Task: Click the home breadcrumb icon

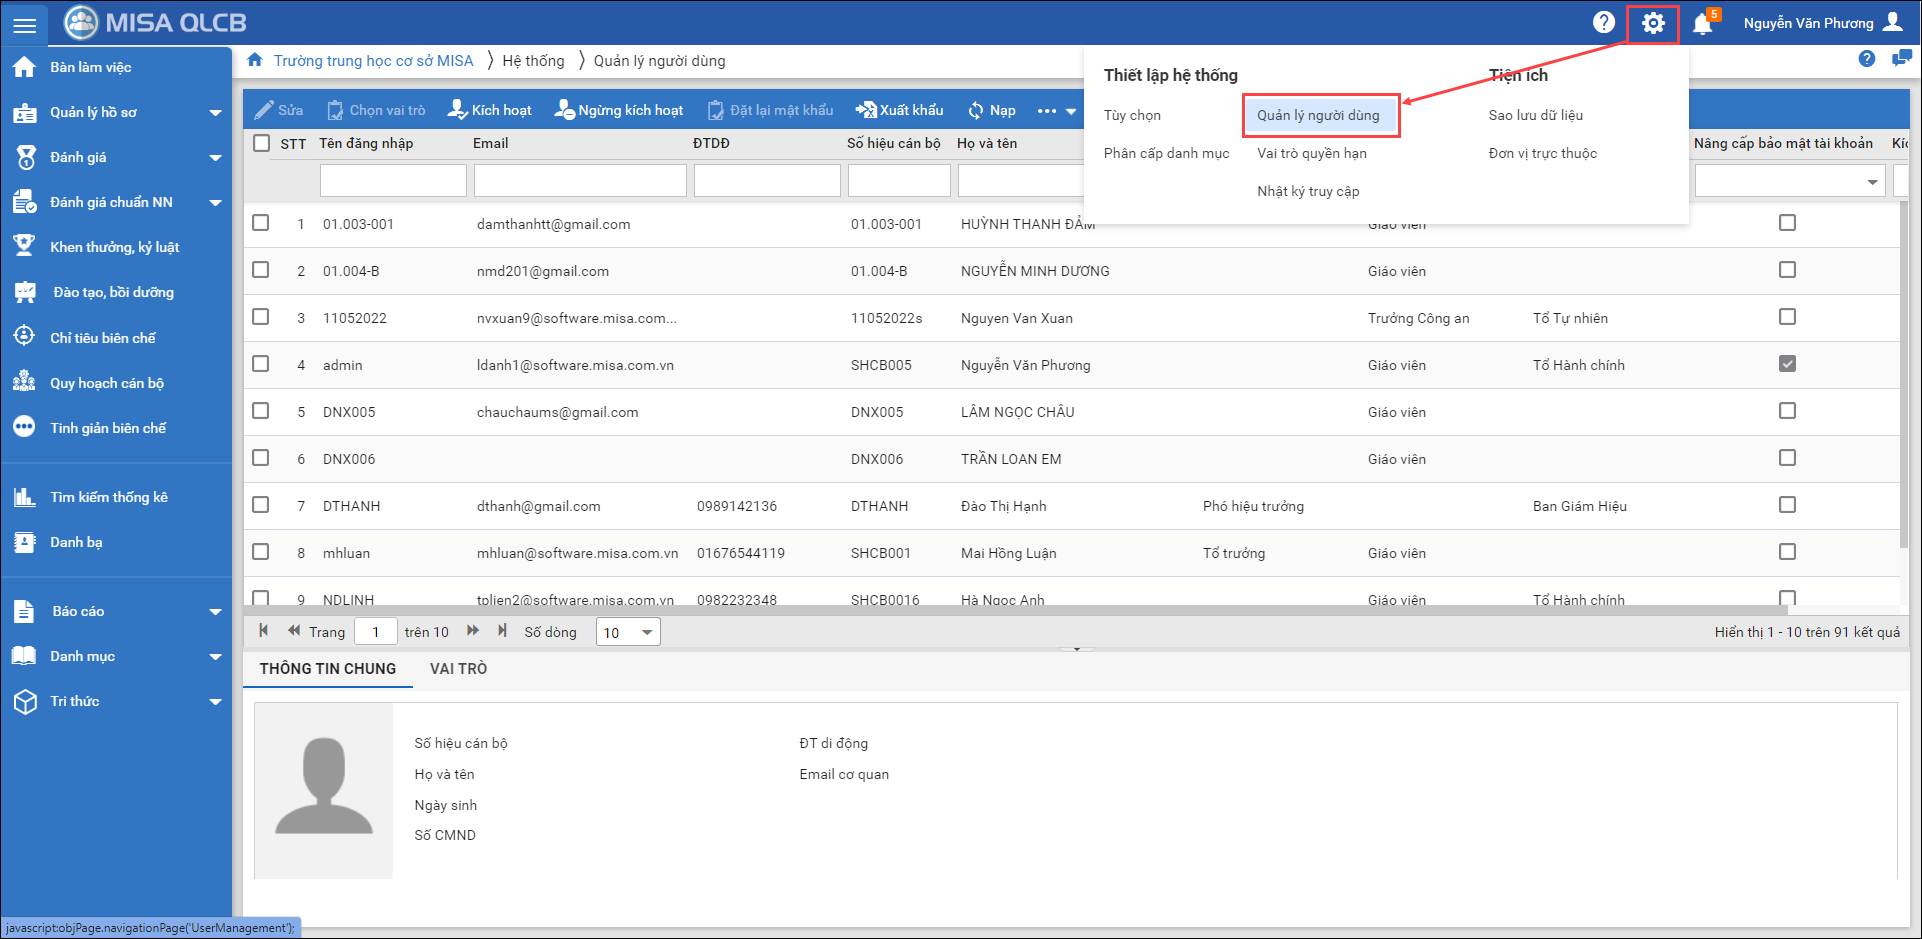Action: (255, 60)
